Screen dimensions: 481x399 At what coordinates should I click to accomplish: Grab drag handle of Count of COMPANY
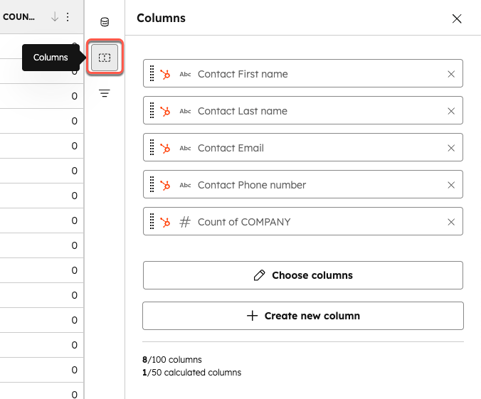click(152, 221)
